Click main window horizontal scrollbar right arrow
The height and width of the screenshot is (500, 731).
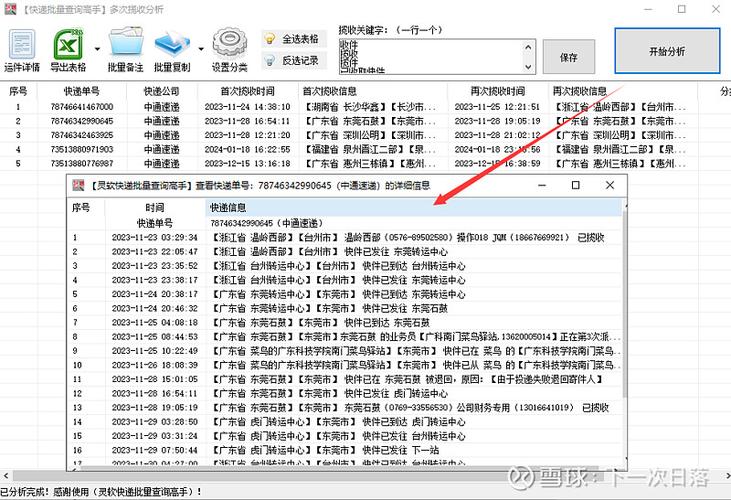click(x=726, y=476)
